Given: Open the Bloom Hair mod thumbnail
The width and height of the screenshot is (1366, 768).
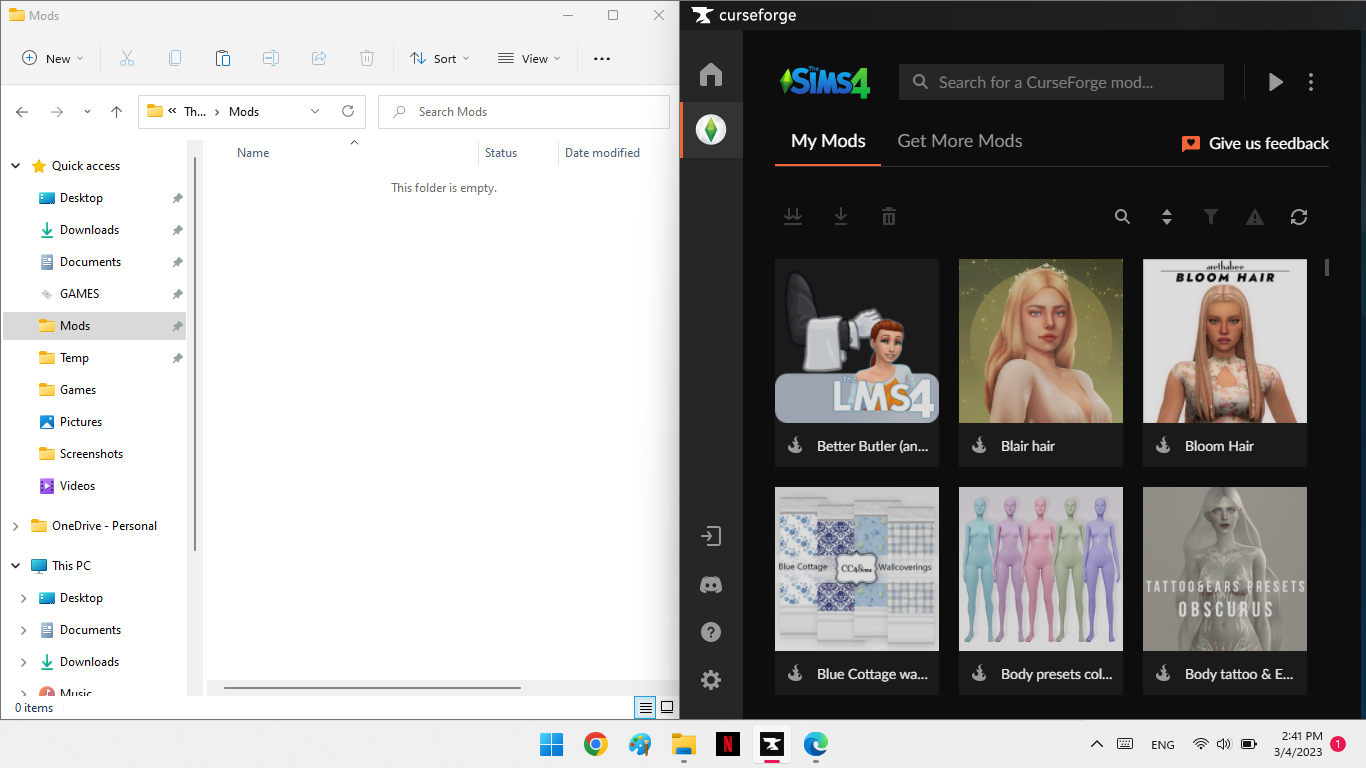Looking at the screenshot, I should tap(1224, 341).
